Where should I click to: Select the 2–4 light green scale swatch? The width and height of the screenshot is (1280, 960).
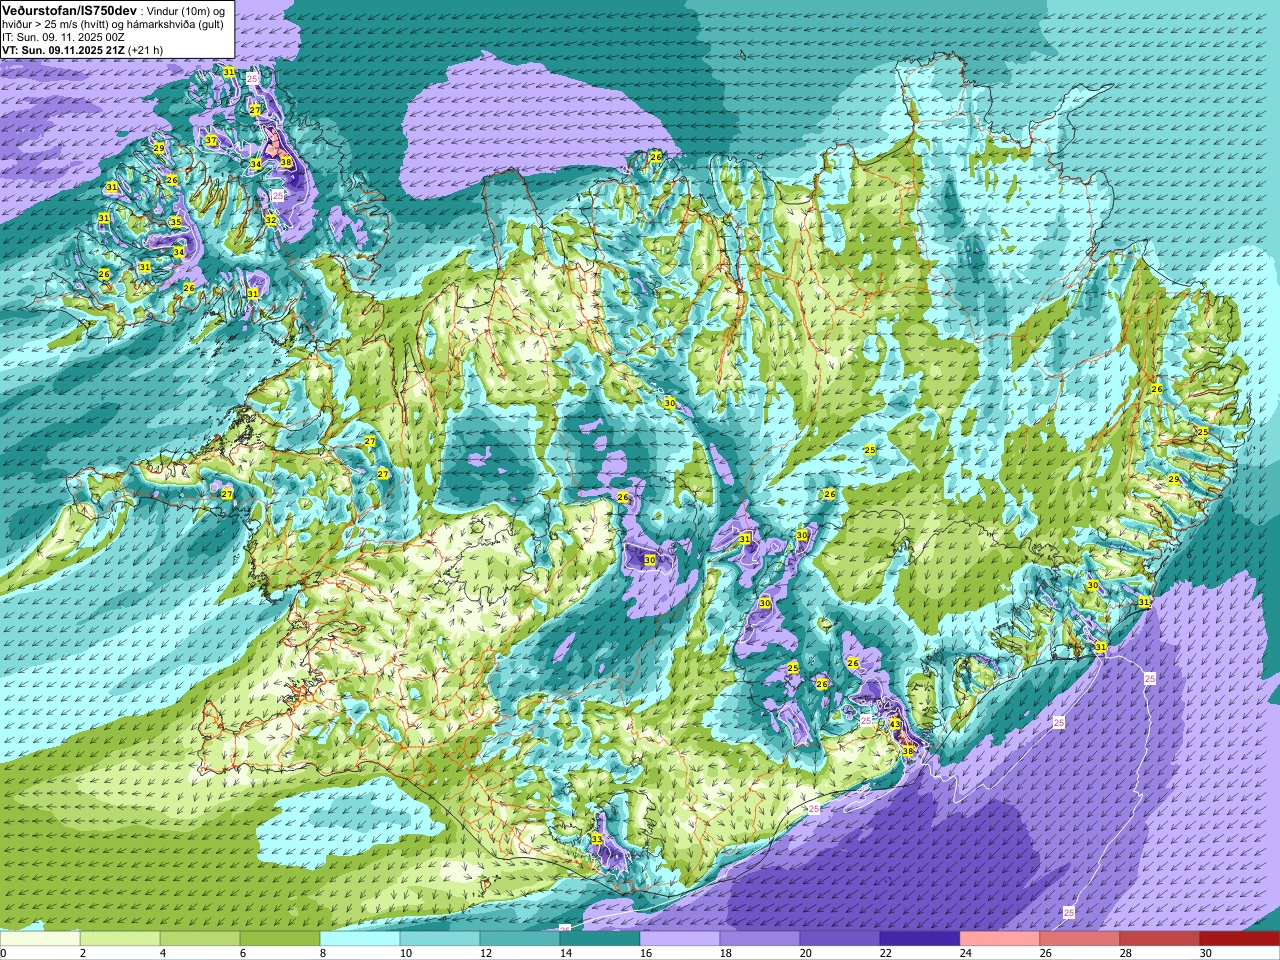[x=120, y=939]
